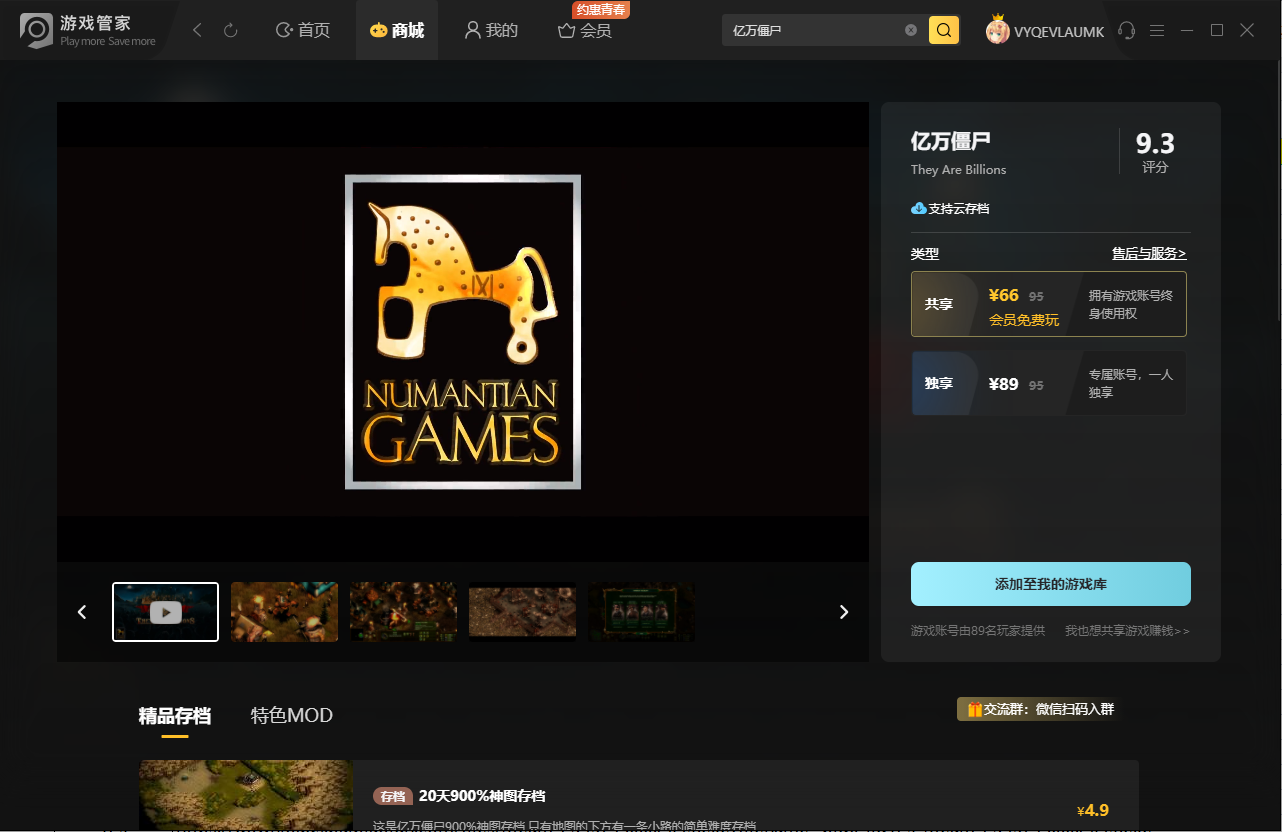
Task: Click the 游戏管家 logo
Action: tap(88, 30)
